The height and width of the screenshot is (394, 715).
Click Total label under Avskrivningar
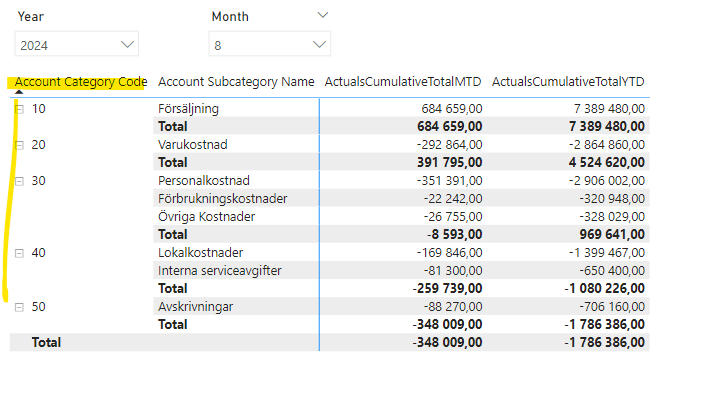[x=172, y=324]
